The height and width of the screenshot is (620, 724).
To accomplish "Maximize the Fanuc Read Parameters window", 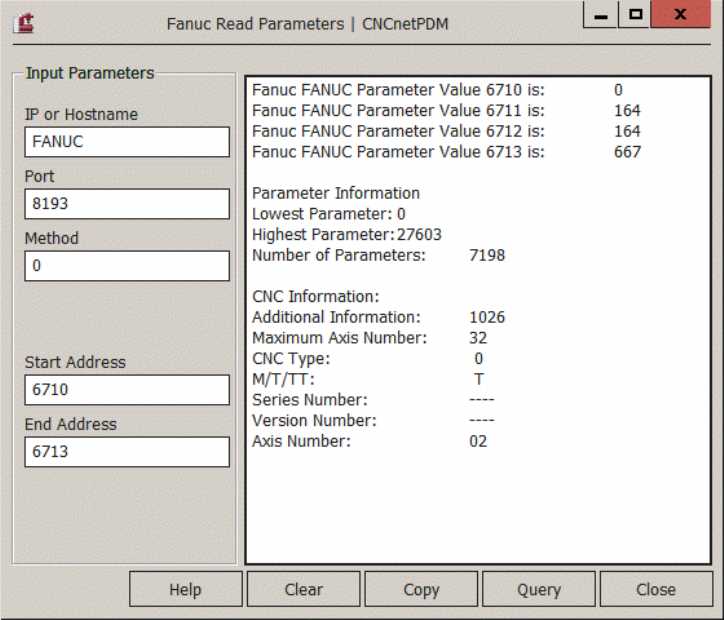I will coord(636,17).
